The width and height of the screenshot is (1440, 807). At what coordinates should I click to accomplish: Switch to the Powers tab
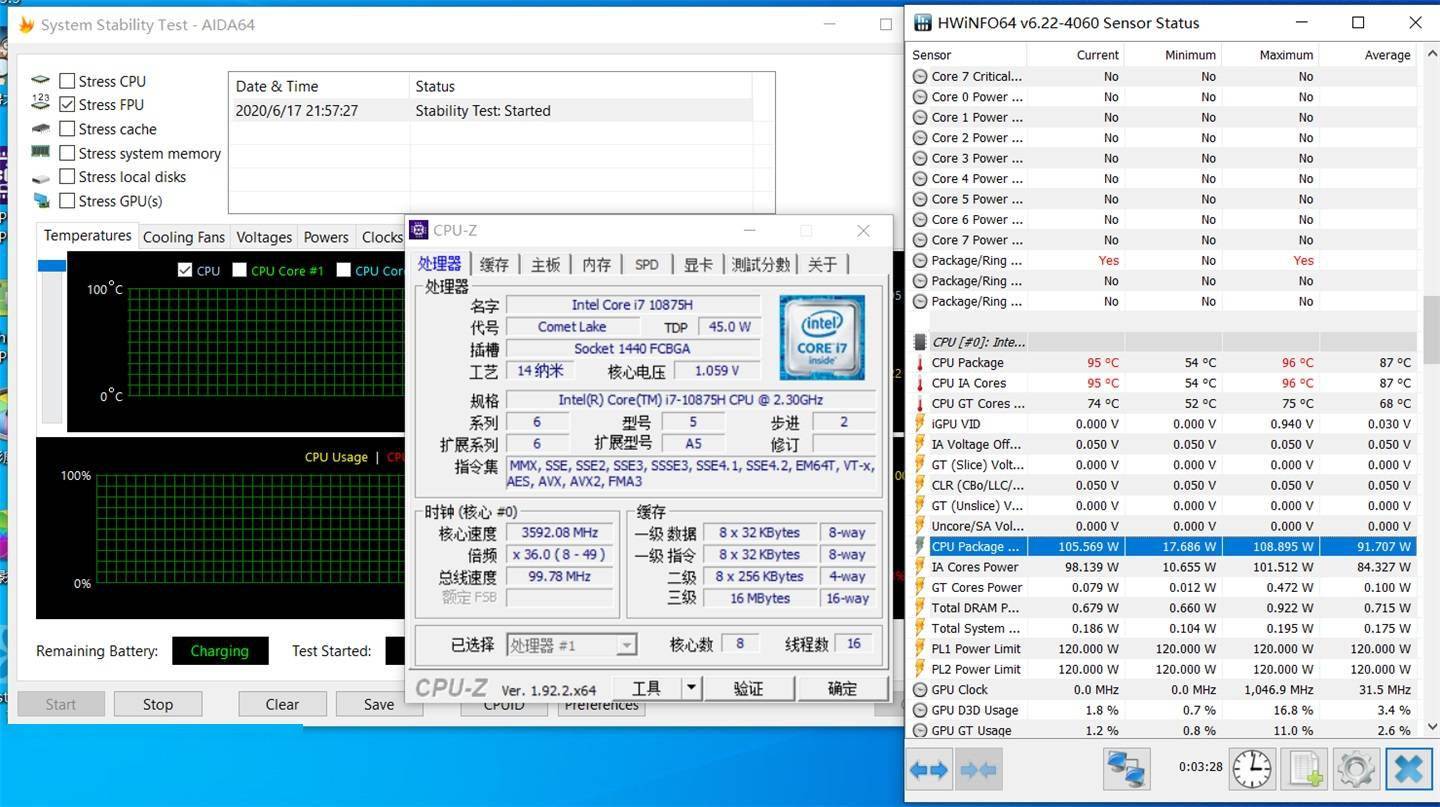[326, 237]
